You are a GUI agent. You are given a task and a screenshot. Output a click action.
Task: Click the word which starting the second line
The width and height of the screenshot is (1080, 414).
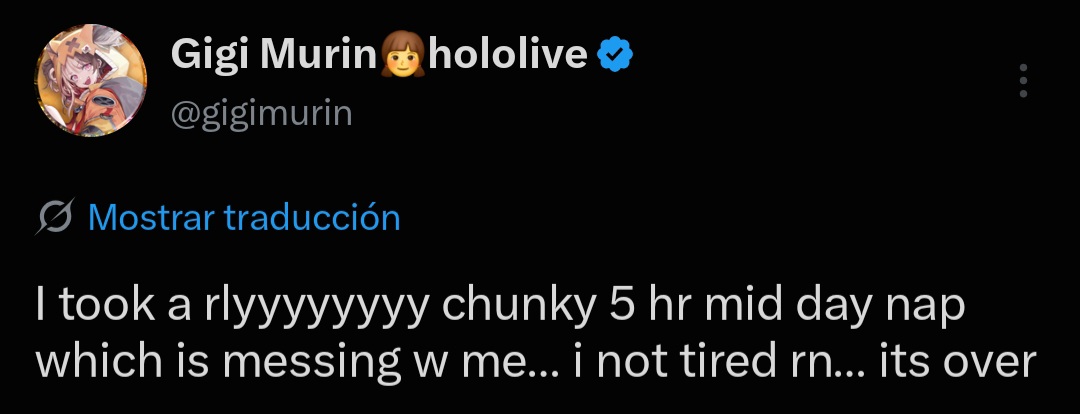click(x=98, y=360)
